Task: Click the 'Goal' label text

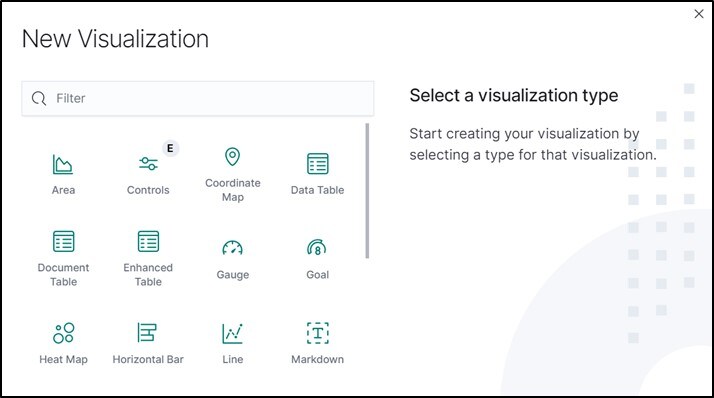Action: [317, 275]
